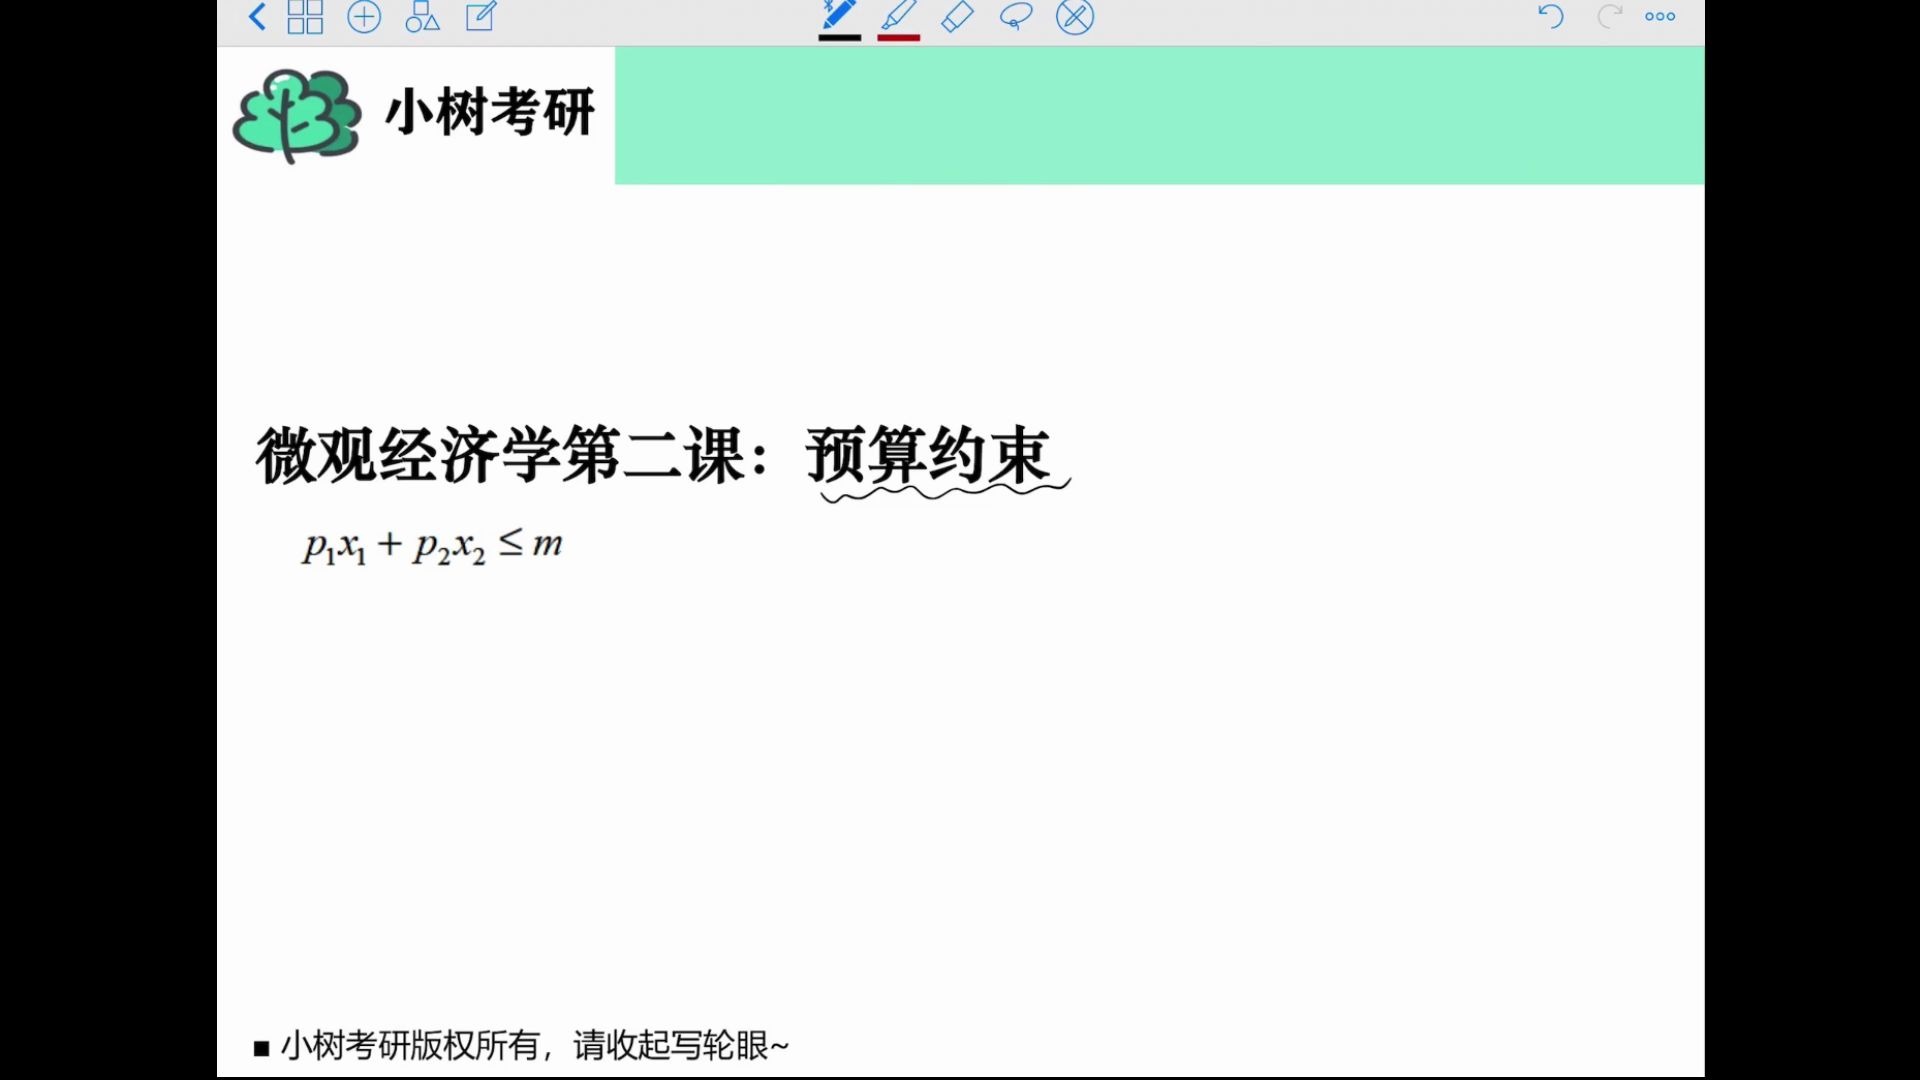Click the undo button
The height and width of the screenshot is (1080, 1920).
1549,16
